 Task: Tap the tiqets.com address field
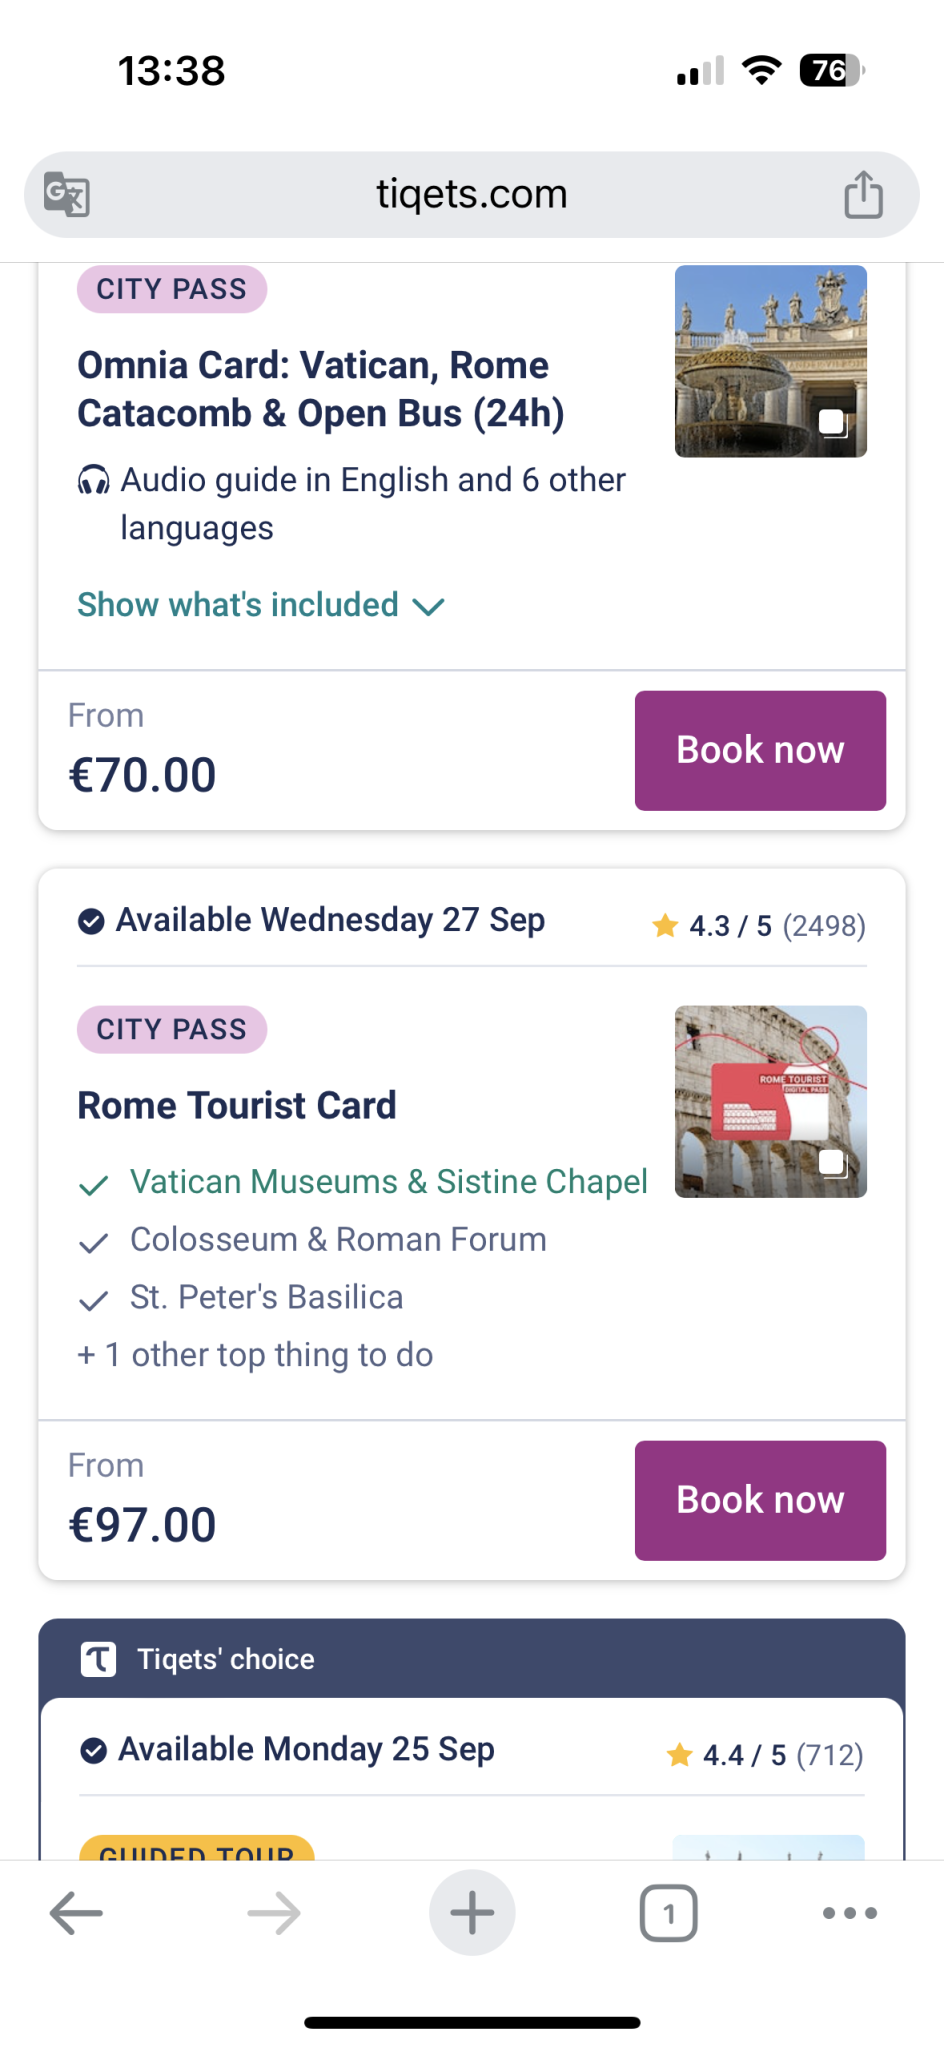(x=471, y=194)
